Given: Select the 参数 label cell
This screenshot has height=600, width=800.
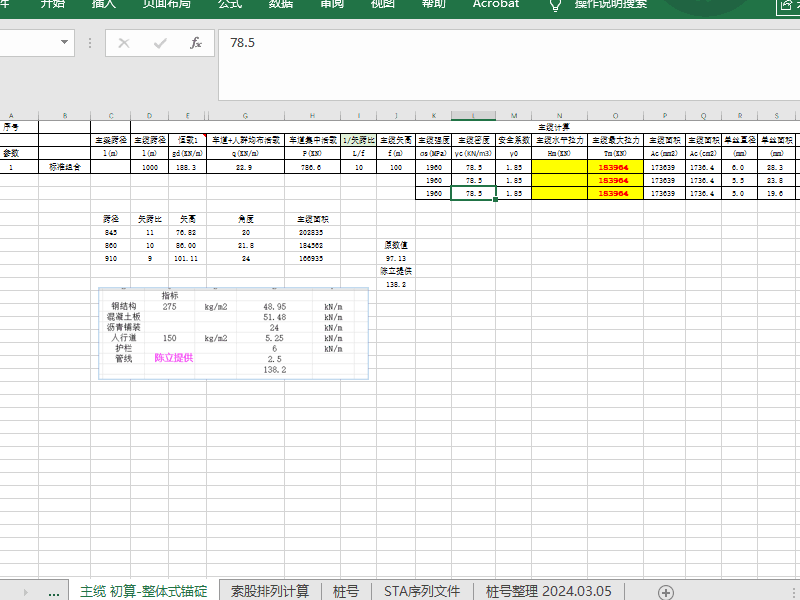Looking at the screenshot, I should pyautogui.click(x=19, y=153).
